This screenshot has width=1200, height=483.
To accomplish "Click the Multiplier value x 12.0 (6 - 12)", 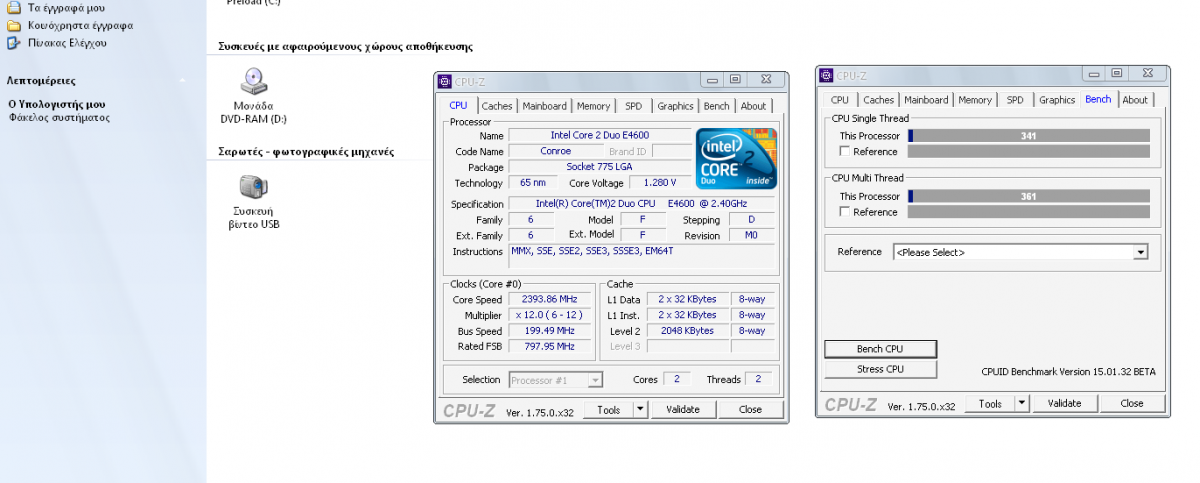I will click(549, 315).
